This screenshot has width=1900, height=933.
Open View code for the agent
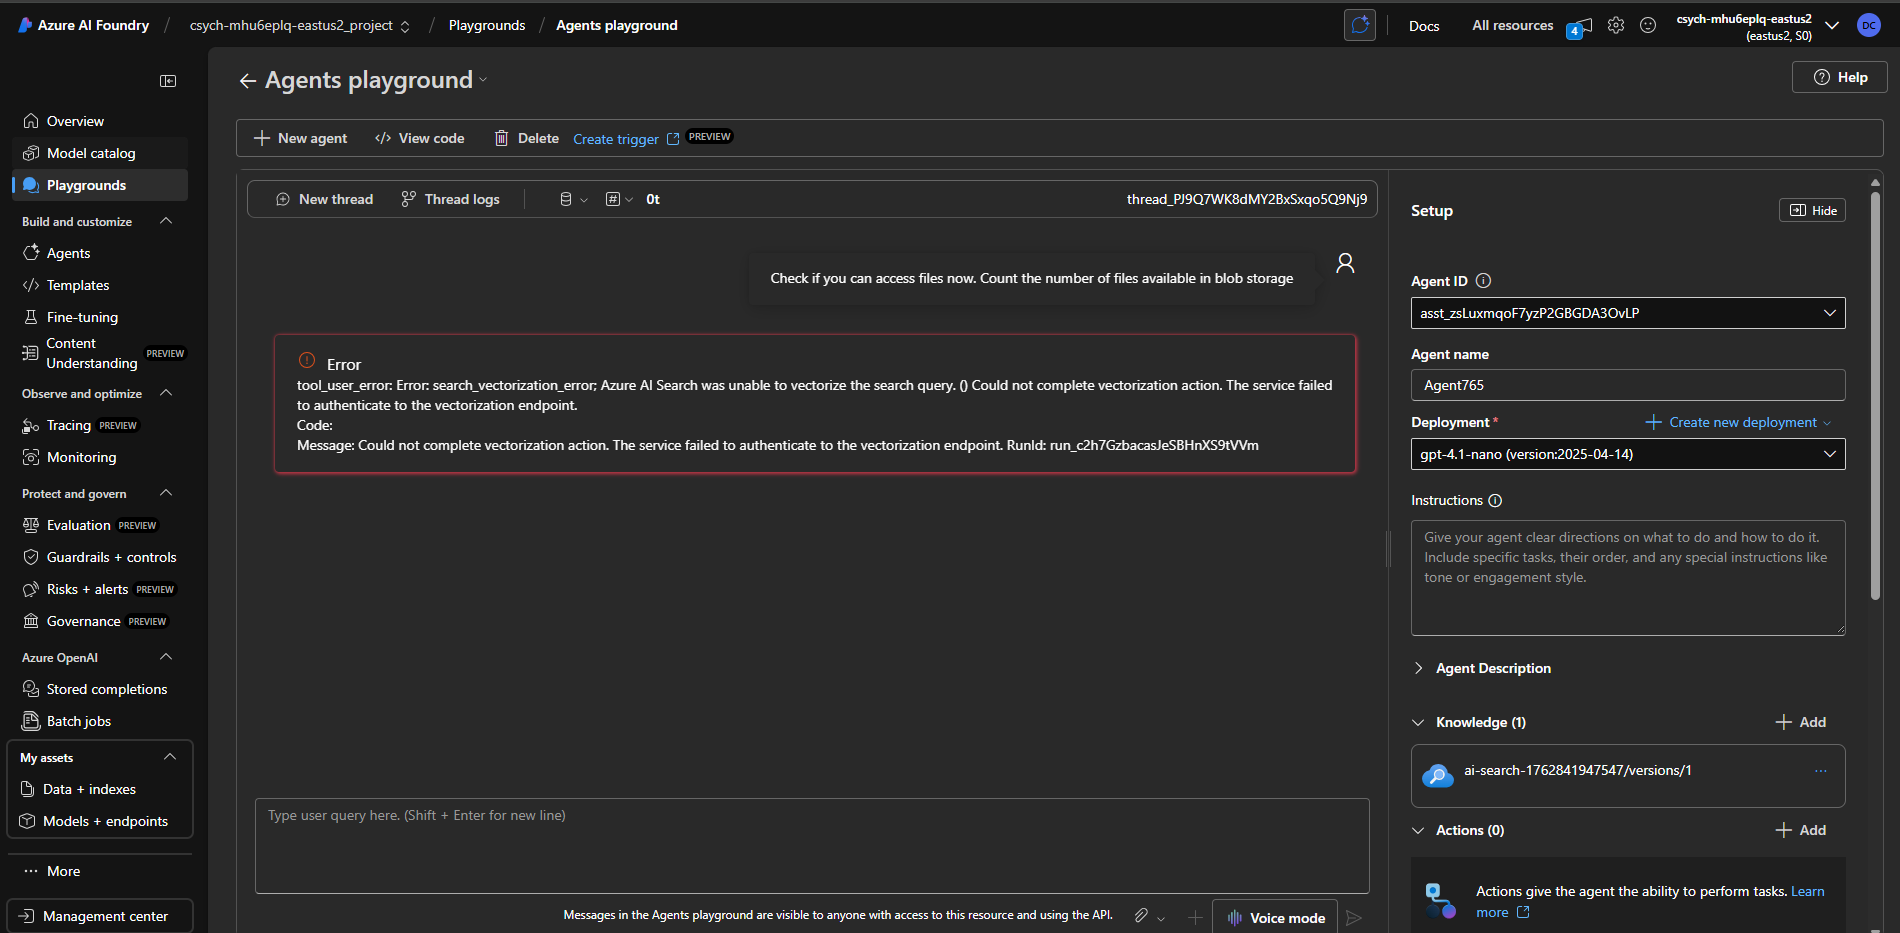(420, 138)
